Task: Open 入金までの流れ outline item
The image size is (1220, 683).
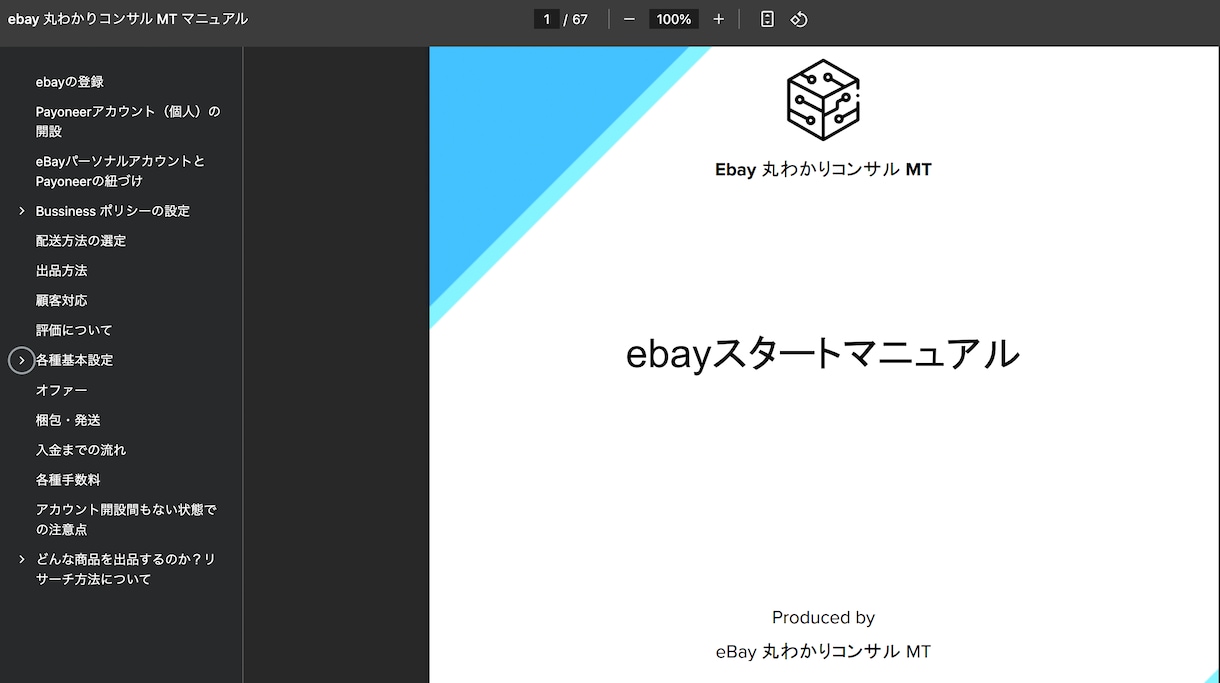Action: (x=81, y=450)
